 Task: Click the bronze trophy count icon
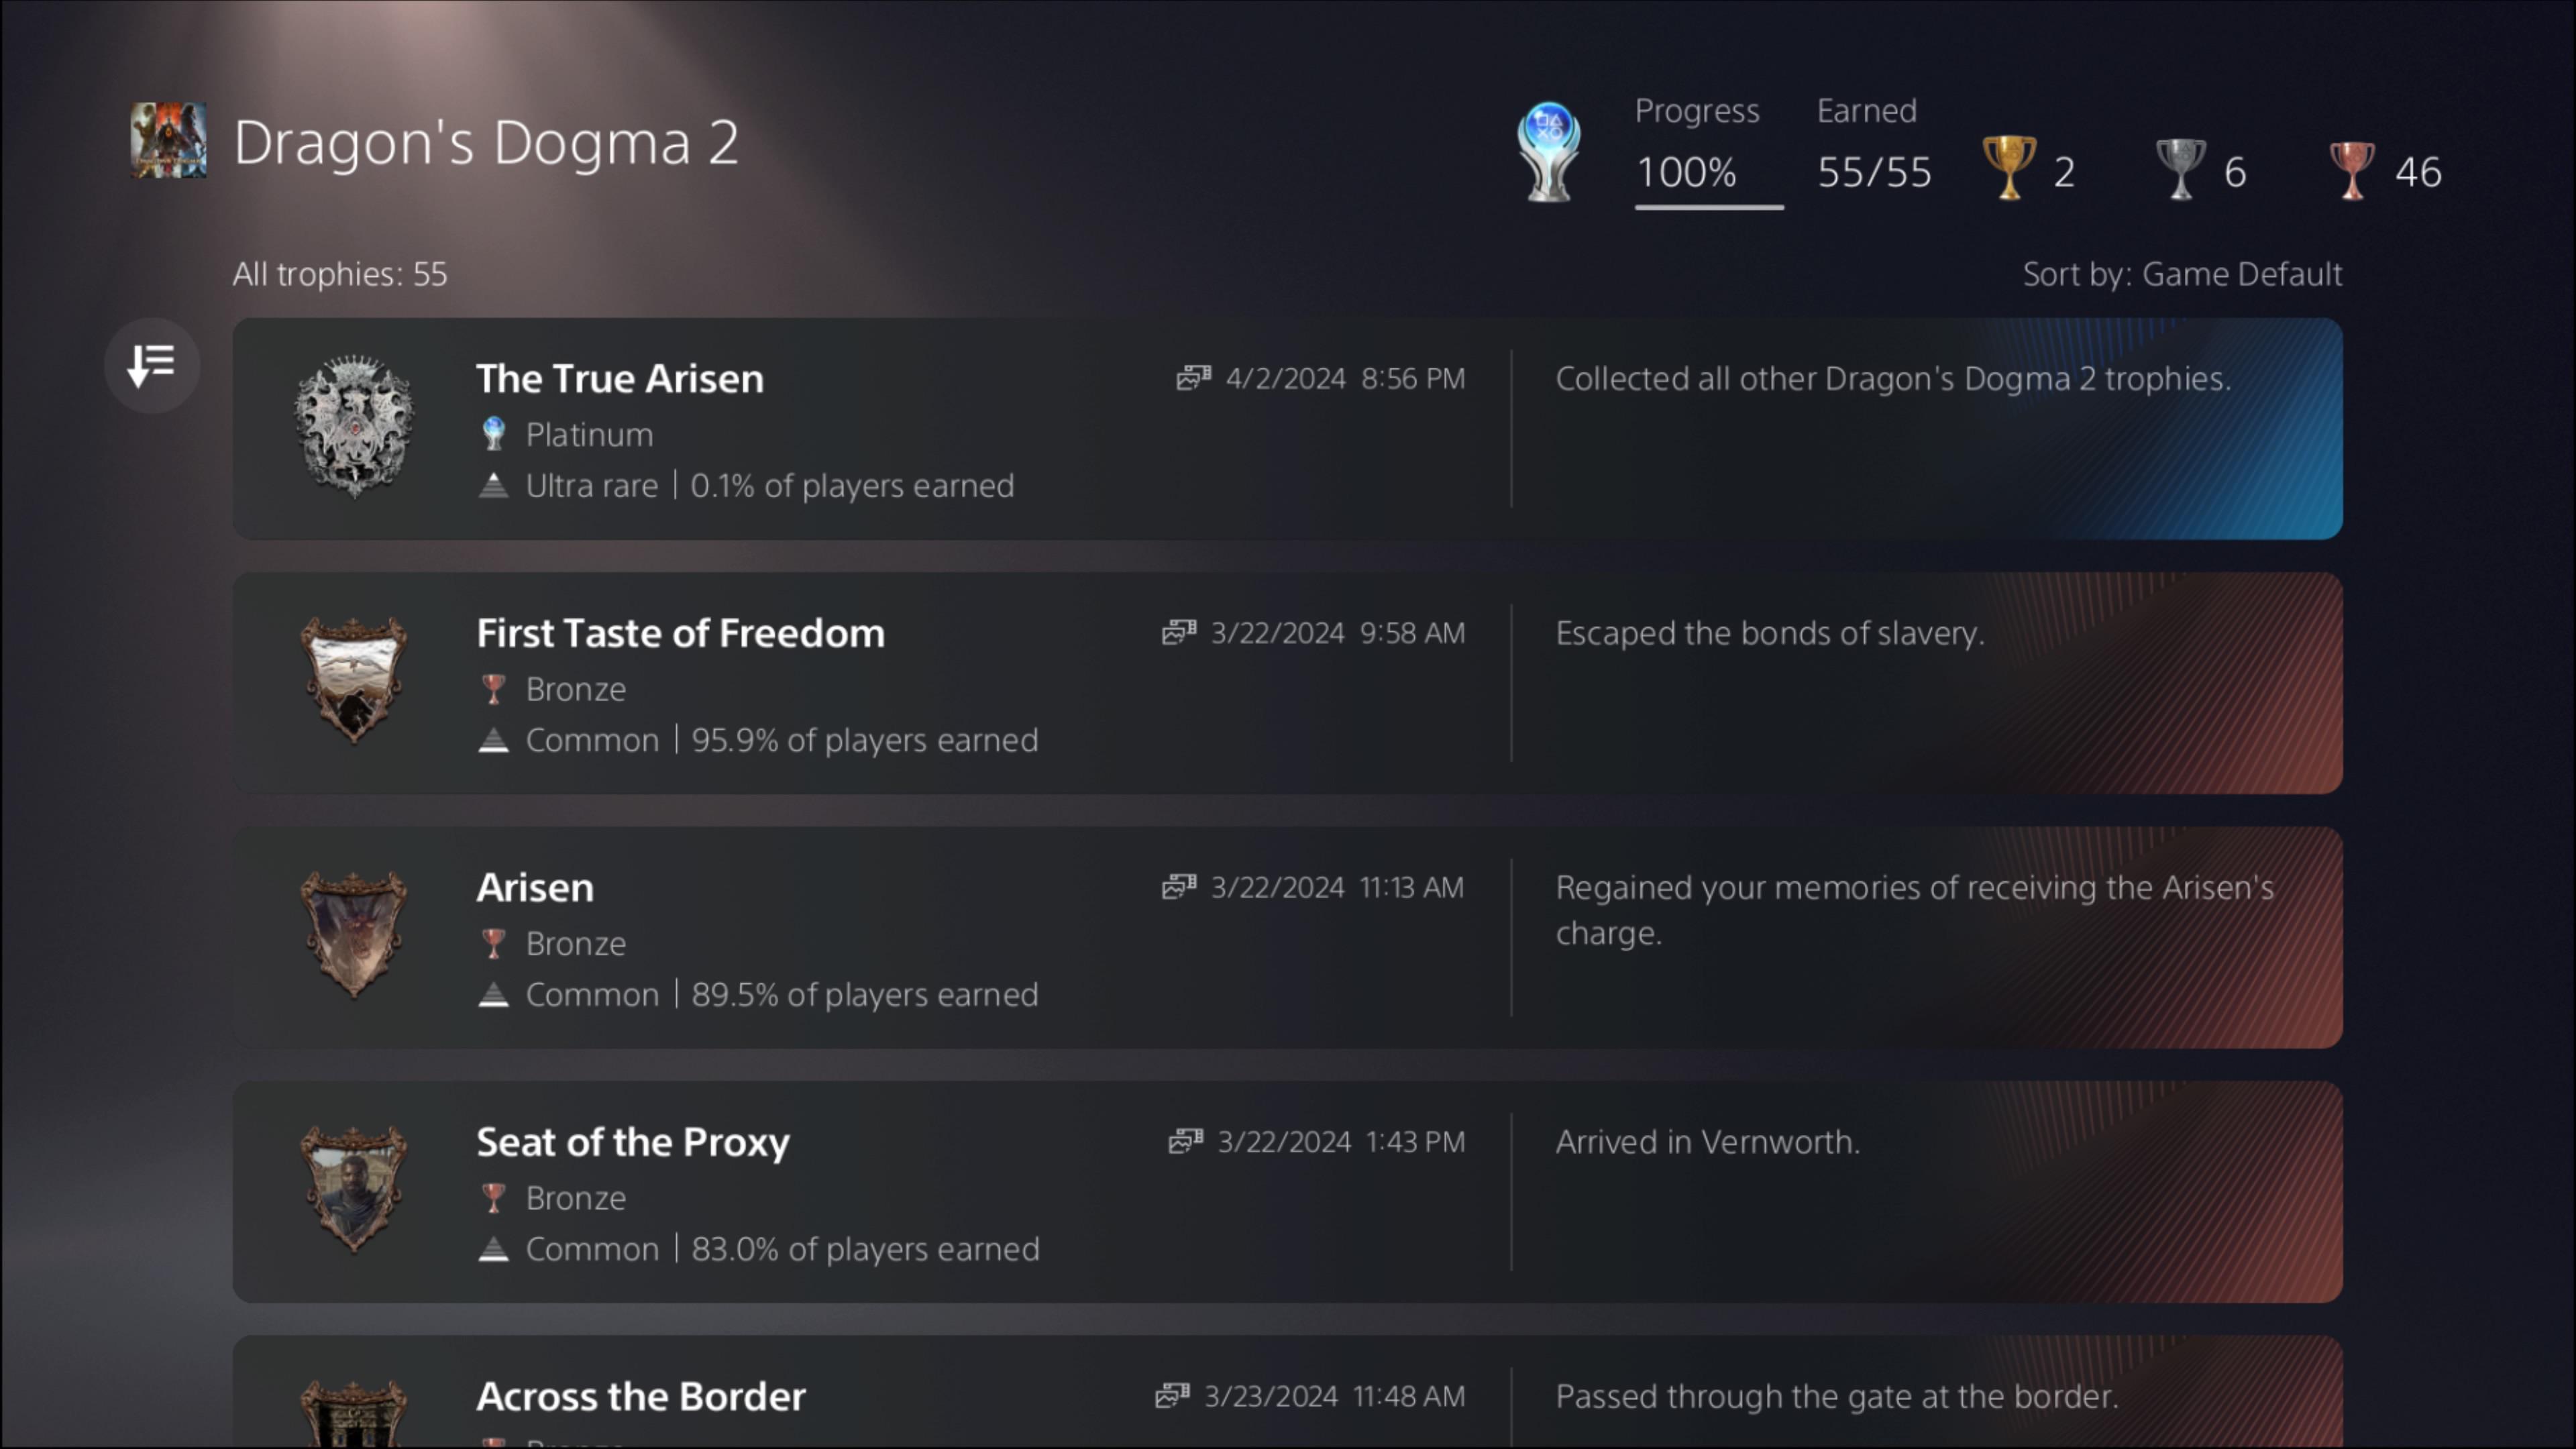[x=2352, y=168]
